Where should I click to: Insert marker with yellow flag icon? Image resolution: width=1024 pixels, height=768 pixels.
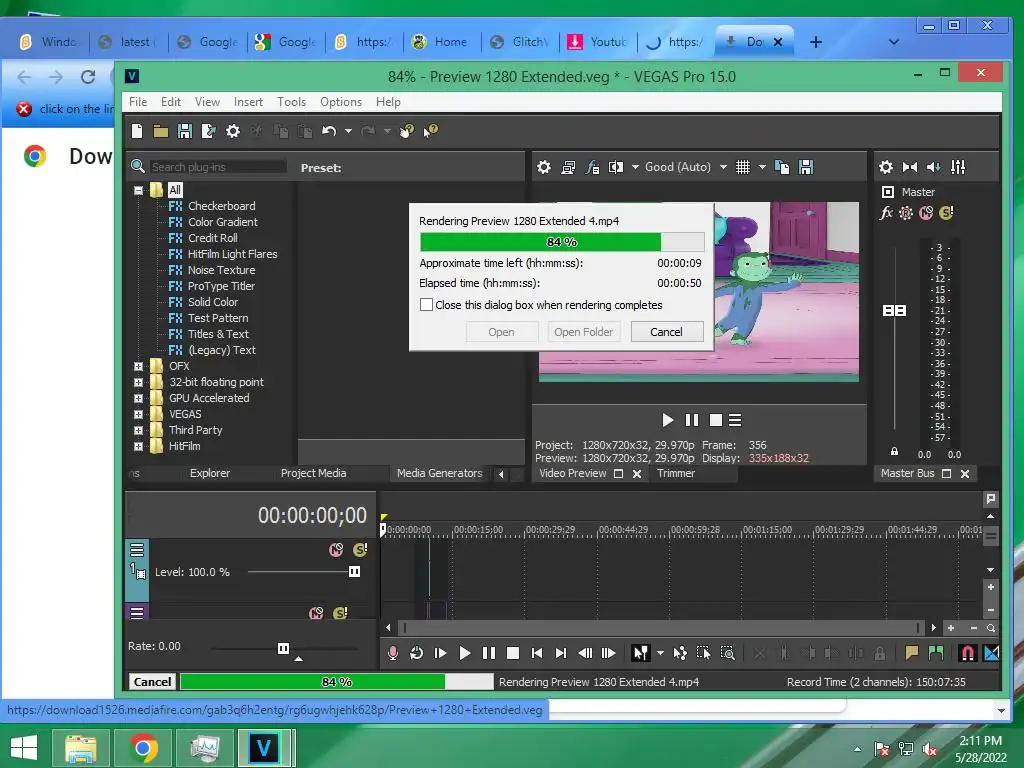click(x=912, y=653)
